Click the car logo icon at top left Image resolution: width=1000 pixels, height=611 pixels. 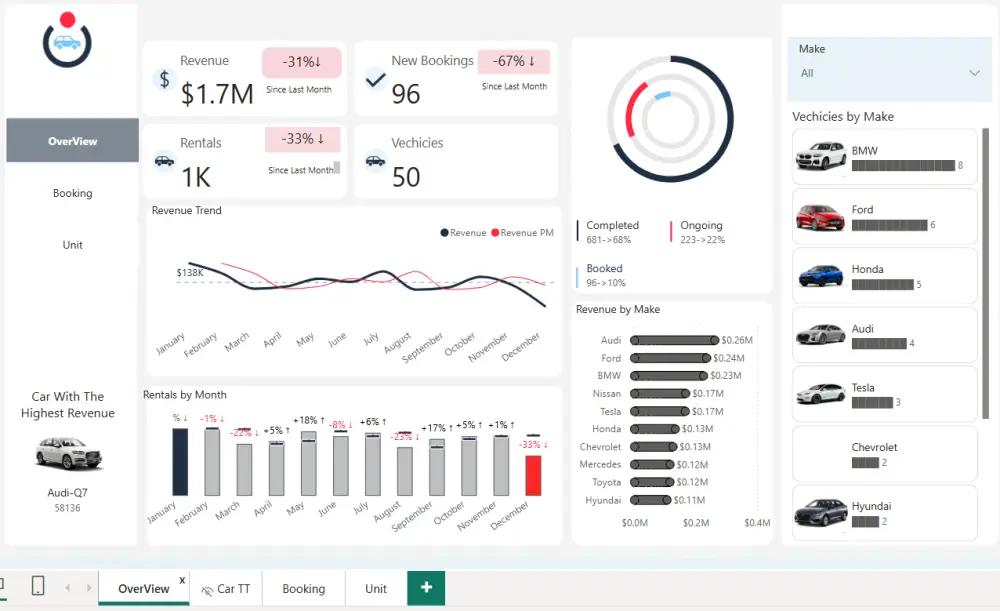[67, 40]
